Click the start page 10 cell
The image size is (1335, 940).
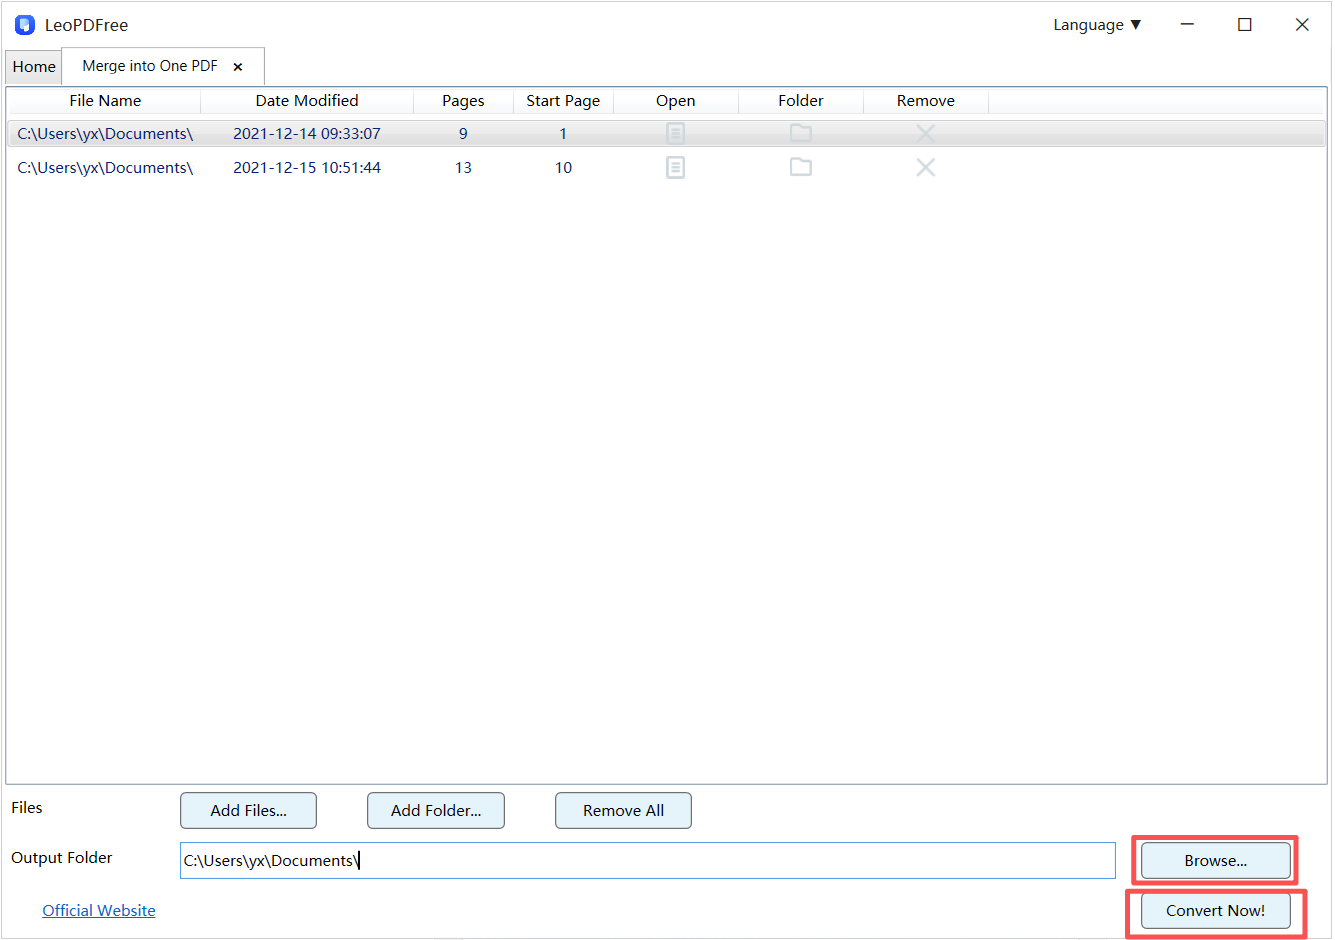coord(564,168)
